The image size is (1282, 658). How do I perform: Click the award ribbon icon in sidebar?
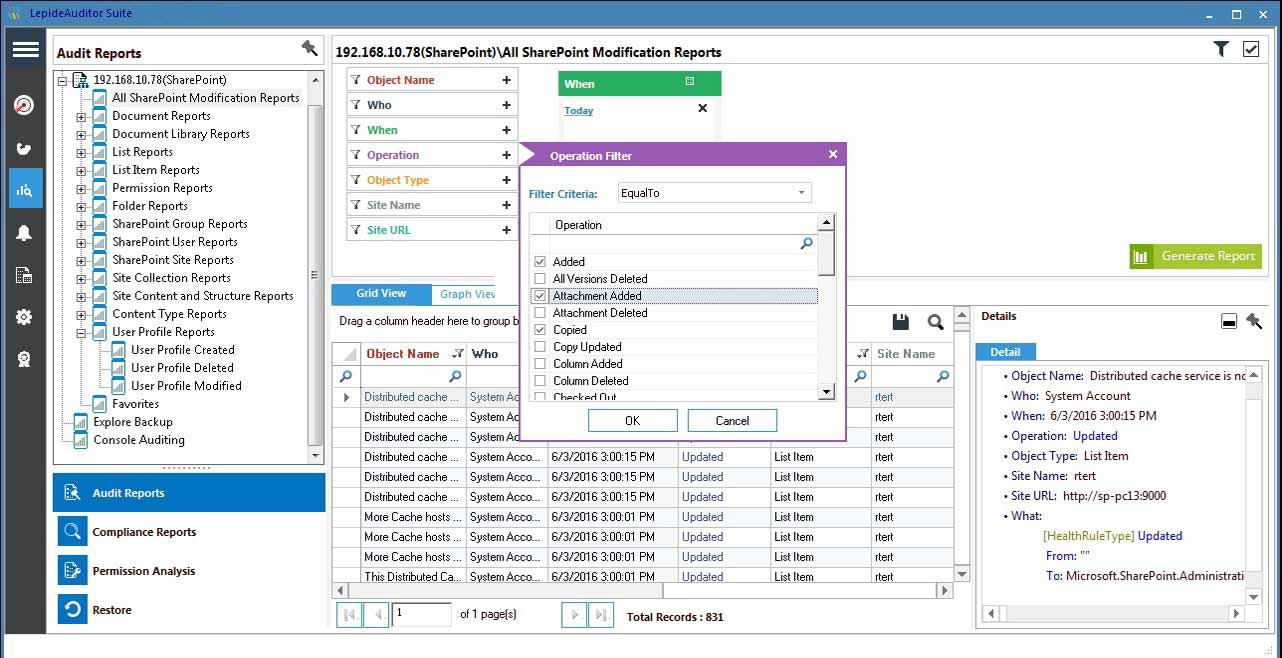point(25,359)
